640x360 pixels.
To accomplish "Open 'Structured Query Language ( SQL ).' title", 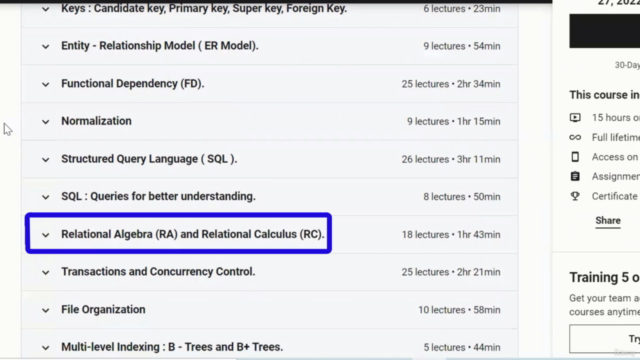I will 149,159.
